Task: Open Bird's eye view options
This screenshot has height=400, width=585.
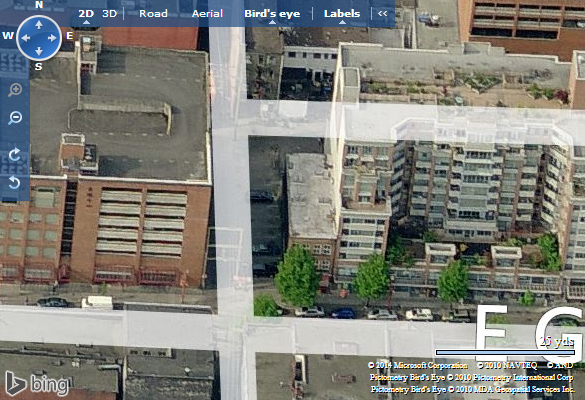Action: (272, 14)
